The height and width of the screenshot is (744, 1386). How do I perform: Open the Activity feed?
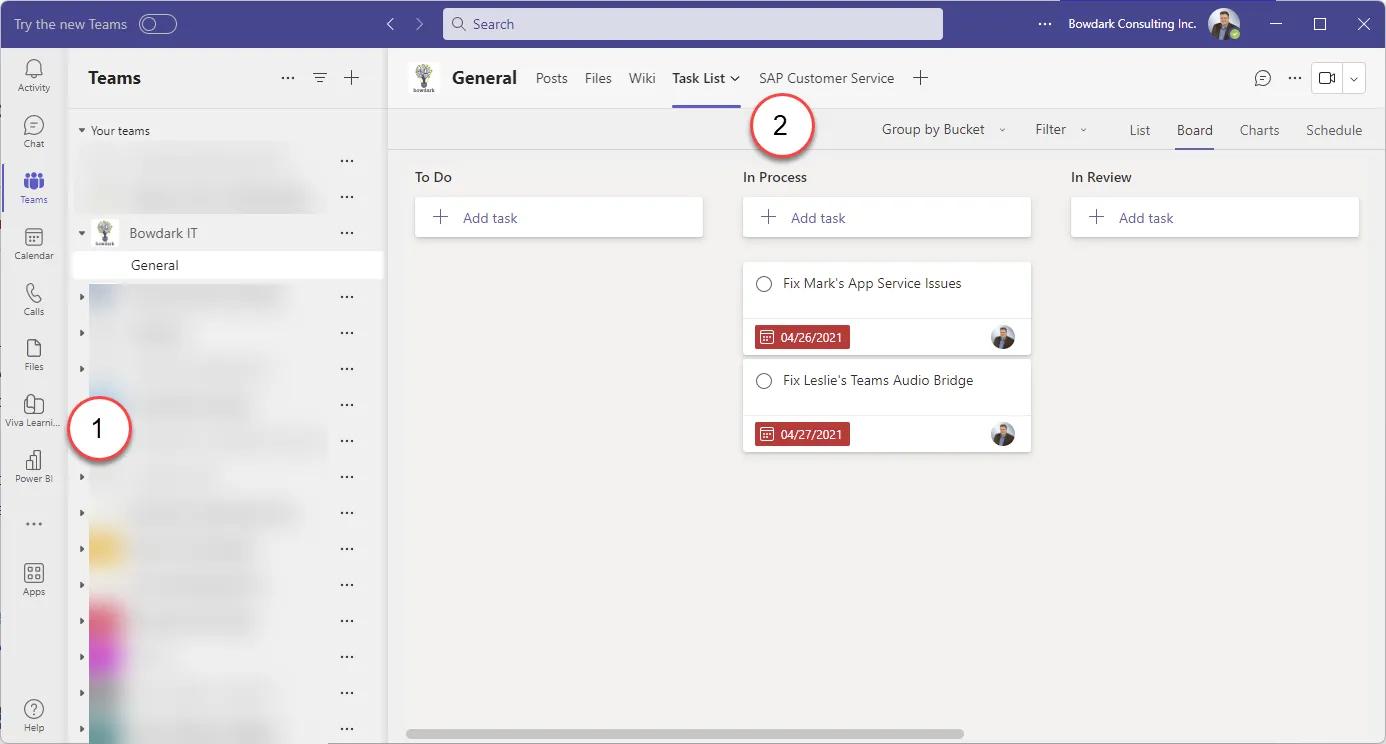pos(34,75)
